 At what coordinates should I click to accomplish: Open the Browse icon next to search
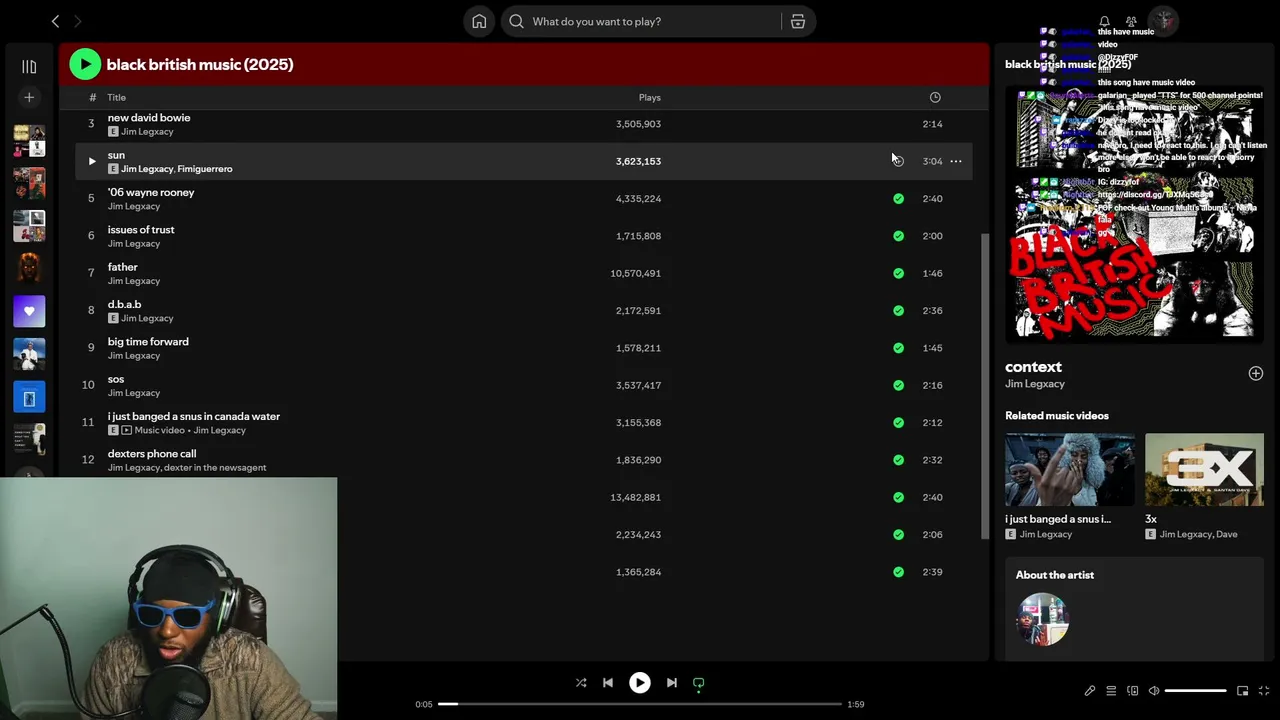tap(798, 21)
